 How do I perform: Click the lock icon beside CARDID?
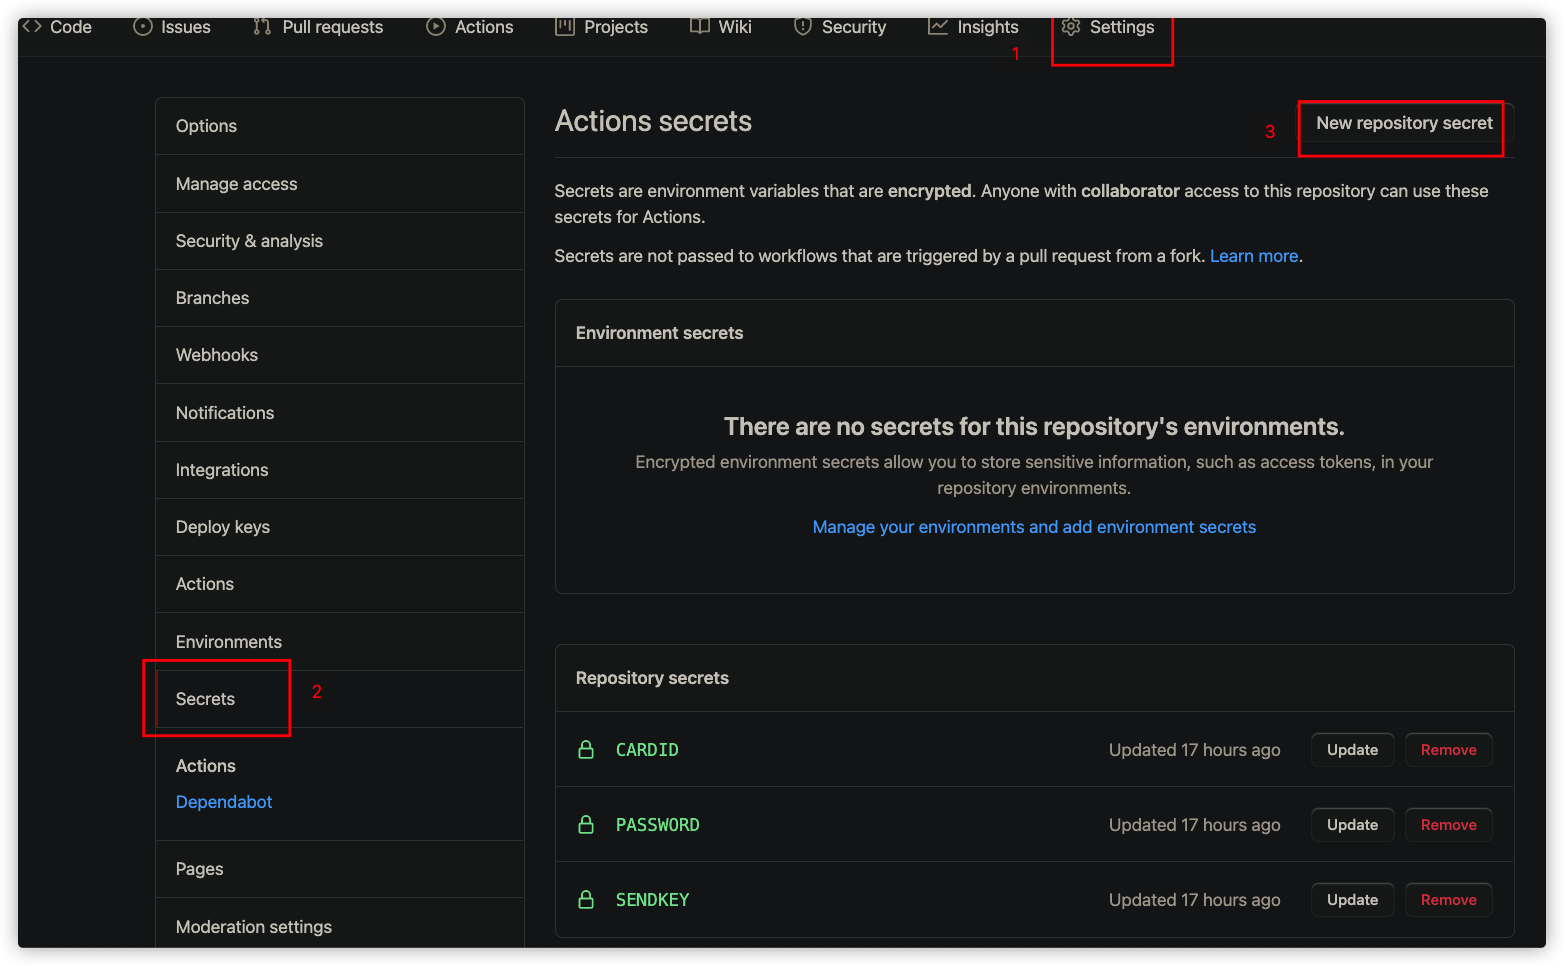pos(587,750)
